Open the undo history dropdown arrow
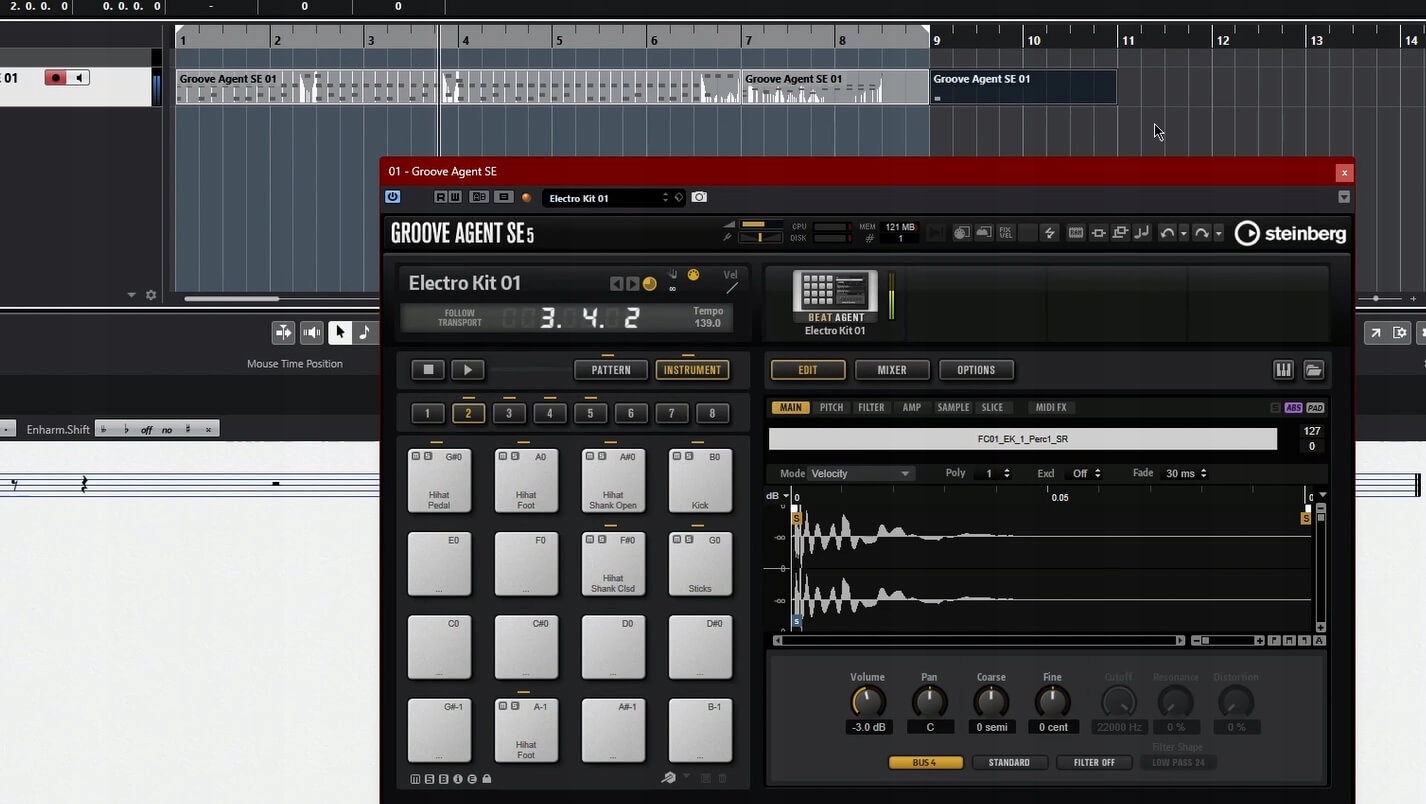Screen dimensions: 1426x804 pyautogui.click(x=1184, y=233)
